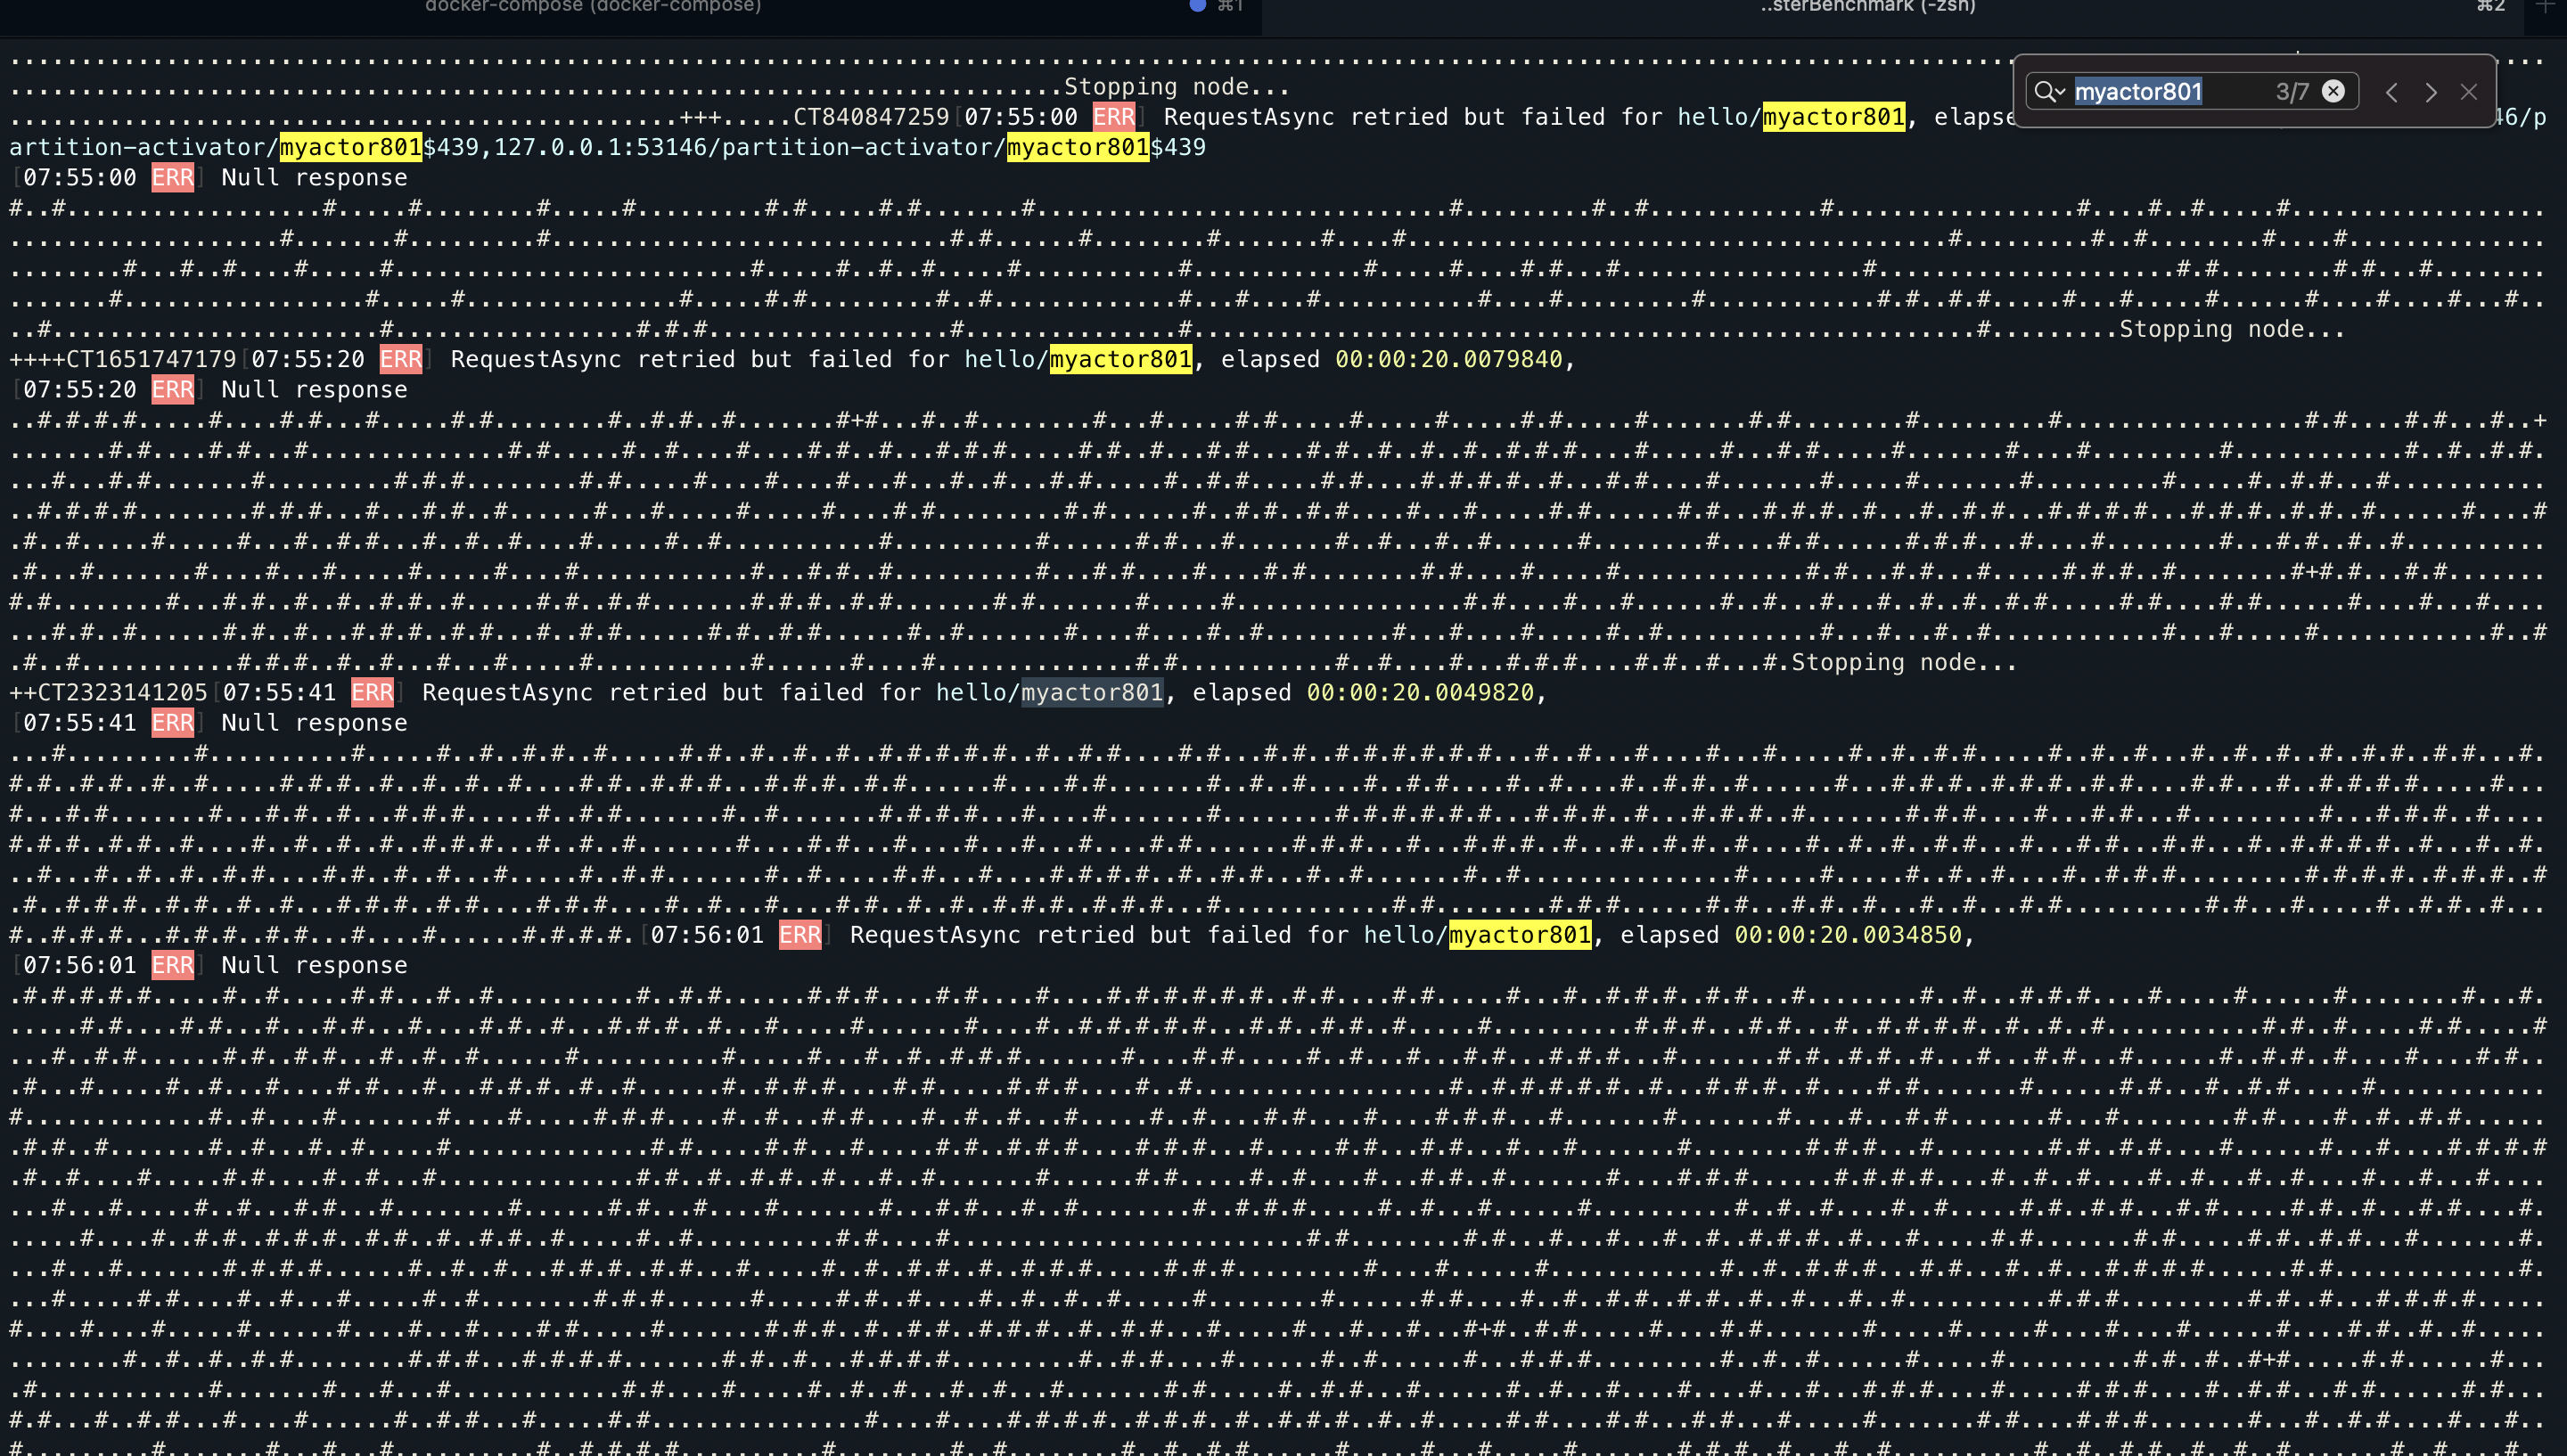The height and width of the screenshot is (1456, 2567).
Task: Click the elapsed time 00:00:20.0079840
Action: pos(1448,359)
